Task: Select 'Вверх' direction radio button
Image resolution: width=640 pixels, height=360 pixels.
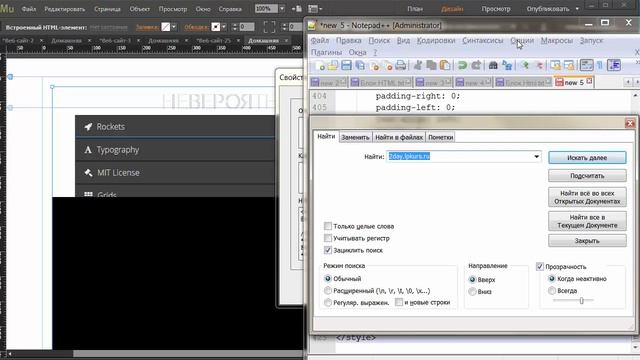Action: pyautogui.click(x=472, y=280)
